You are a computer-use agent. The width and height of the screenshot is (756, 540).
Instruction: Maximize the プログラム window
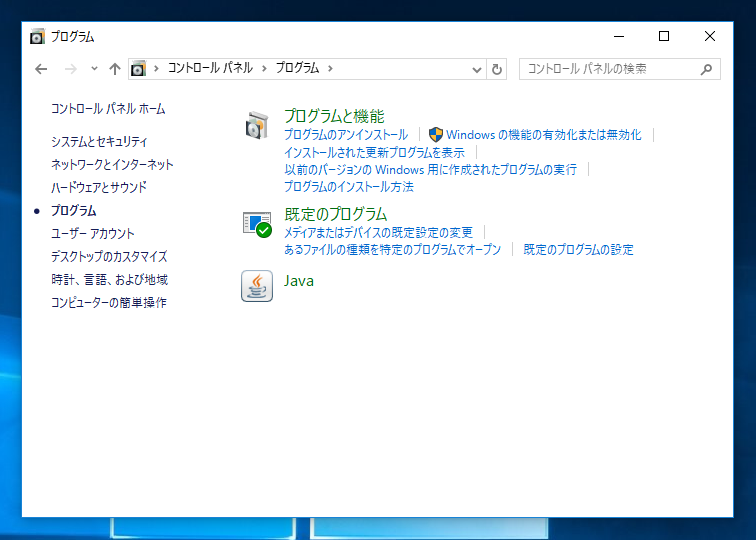tap(664, 36)
